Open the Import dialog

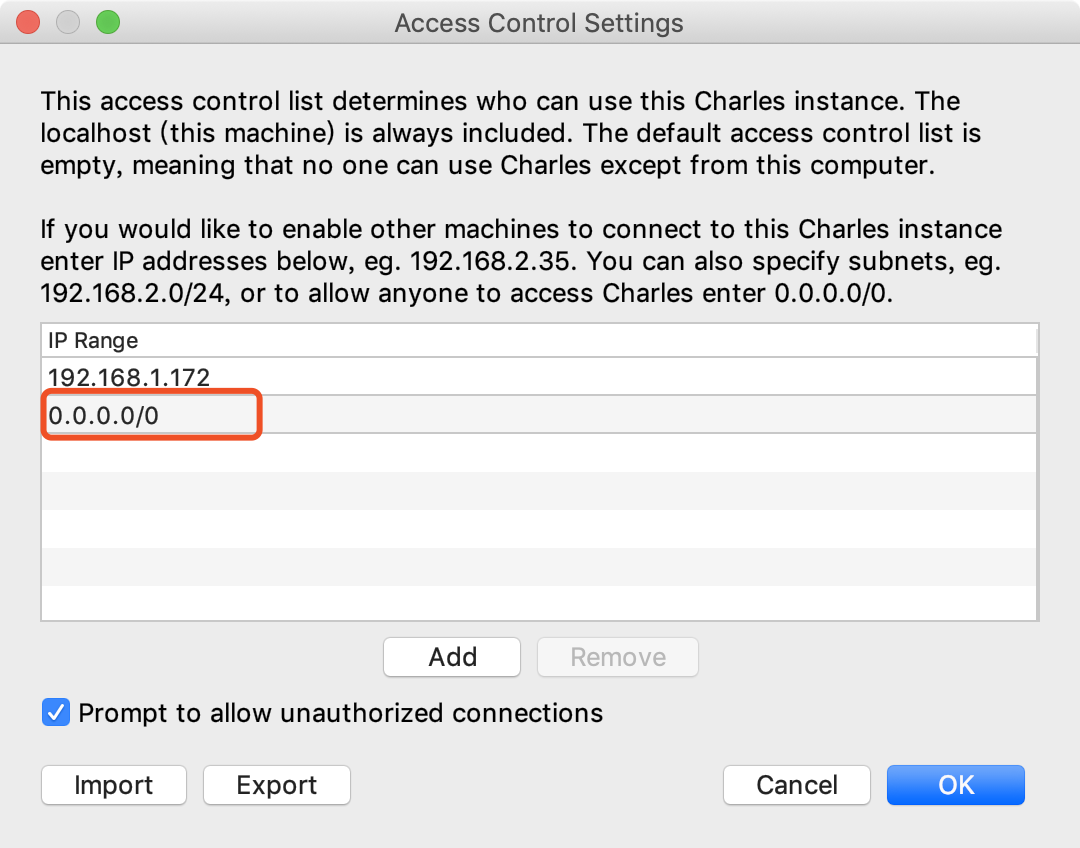pyautogui.click(x=114, y=785)
